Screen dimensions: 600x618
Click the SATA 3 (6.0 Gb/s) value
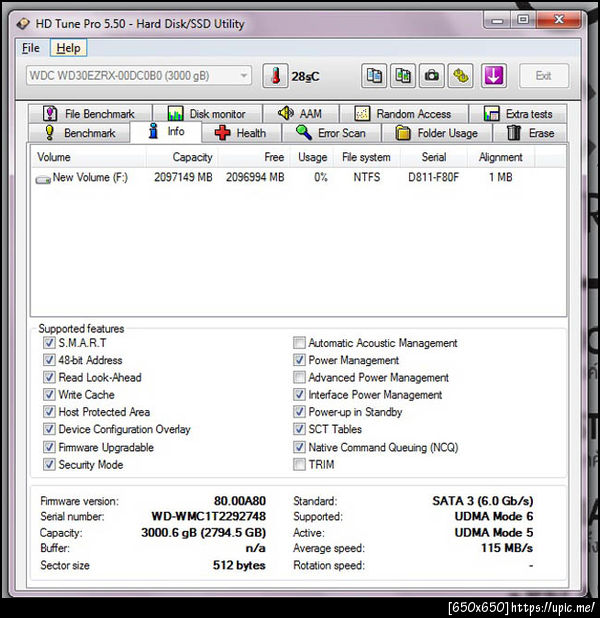click(483, 501)
